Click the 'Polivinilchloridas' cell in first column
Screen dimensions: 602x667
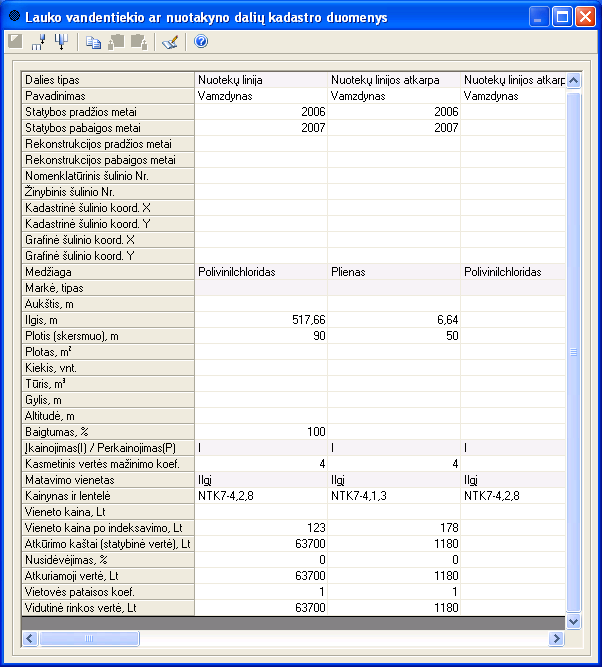coord(261,272)
